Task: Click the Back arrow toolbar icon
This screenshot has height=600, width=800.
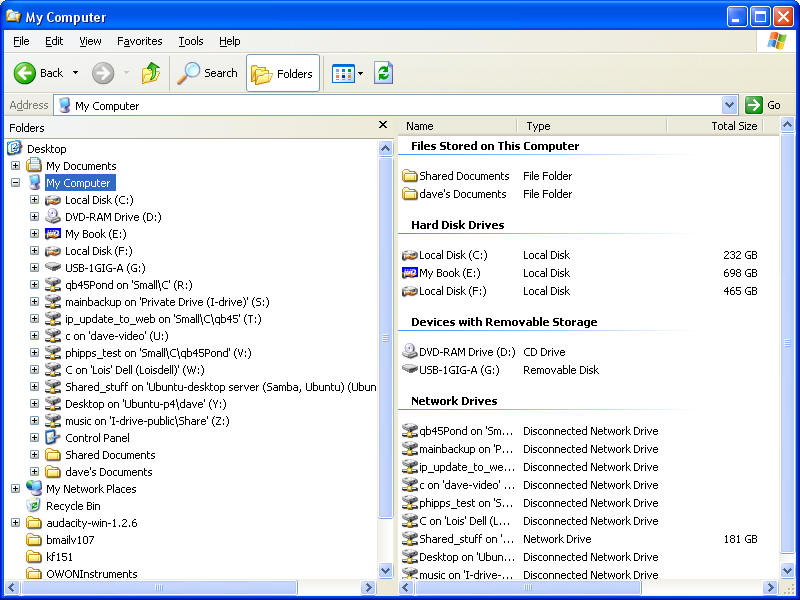Action: tap(26, 73)
